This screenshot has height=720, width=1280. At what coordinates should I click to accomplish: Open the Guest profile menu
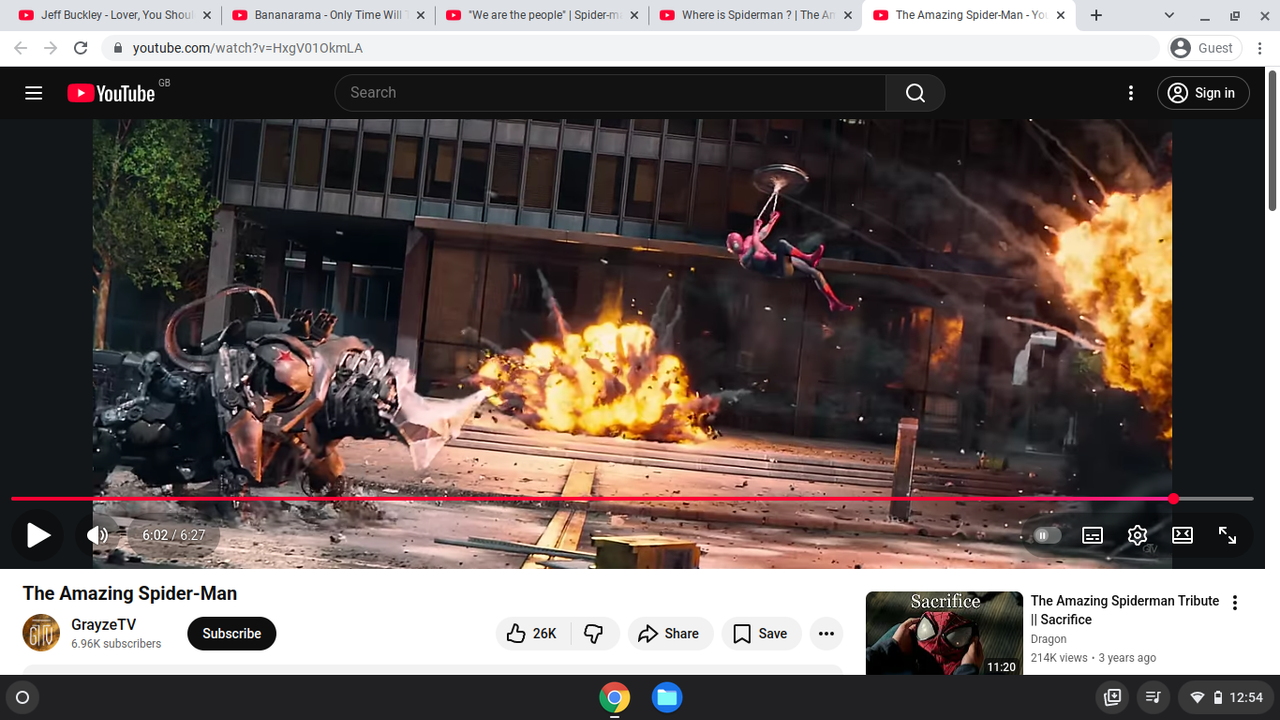coord(1203,48)
